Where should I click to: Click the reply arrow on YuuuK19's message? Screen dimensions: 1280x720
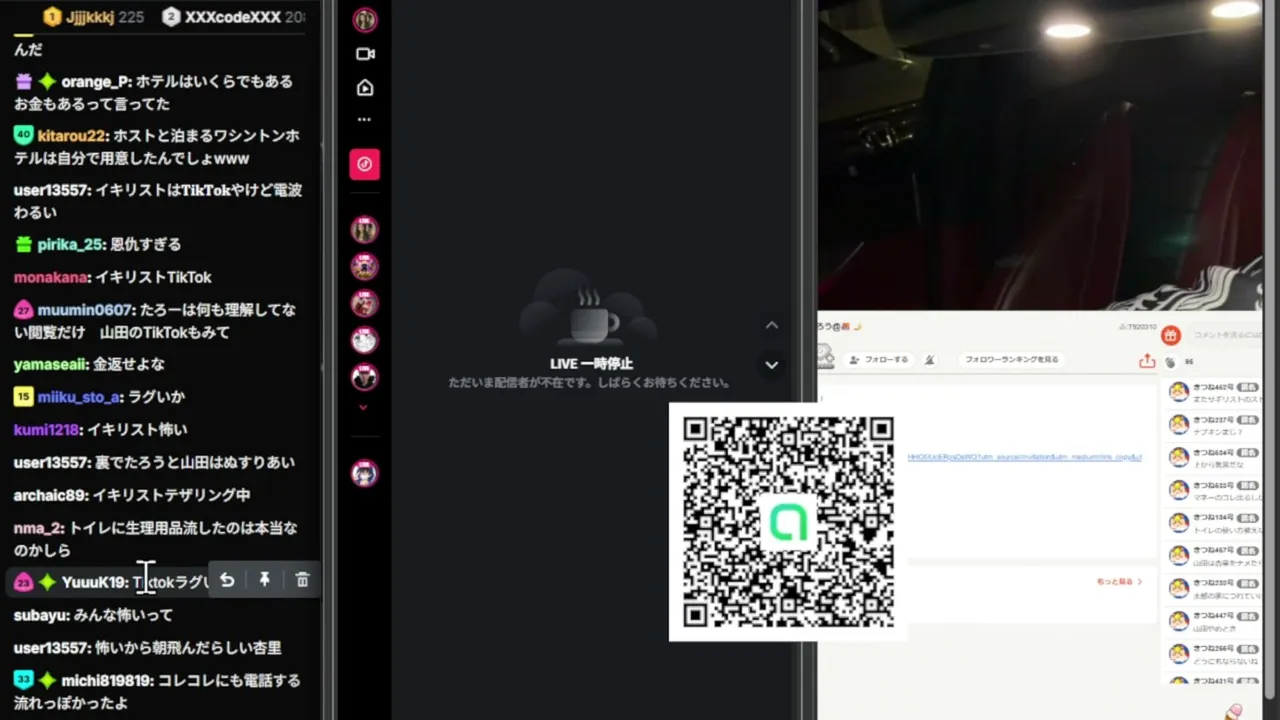227,580
